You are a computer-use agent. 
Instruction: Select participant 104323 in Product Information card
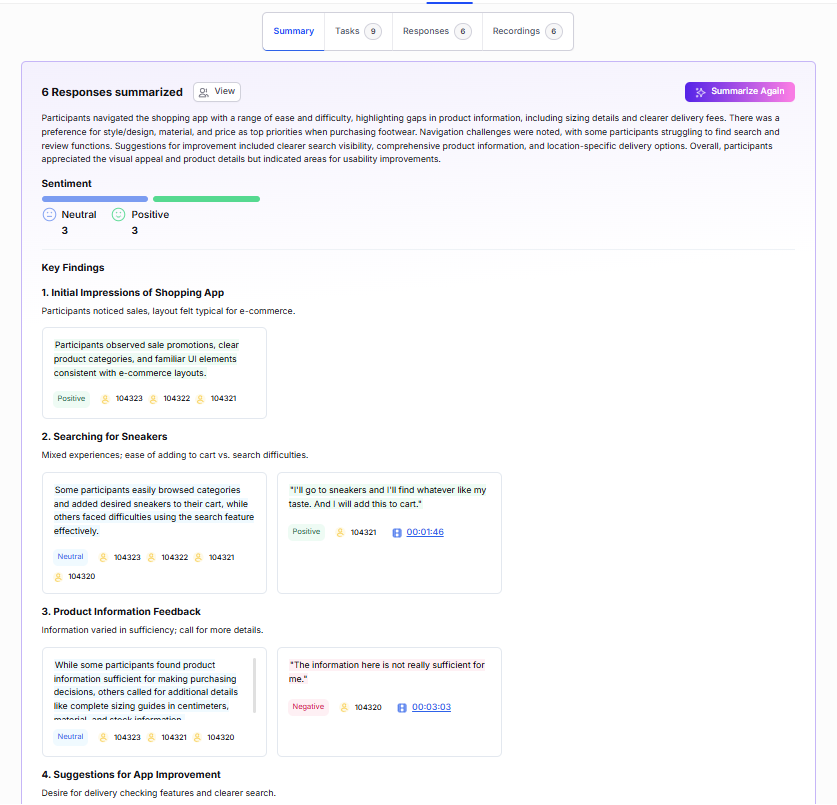point(127,737)
